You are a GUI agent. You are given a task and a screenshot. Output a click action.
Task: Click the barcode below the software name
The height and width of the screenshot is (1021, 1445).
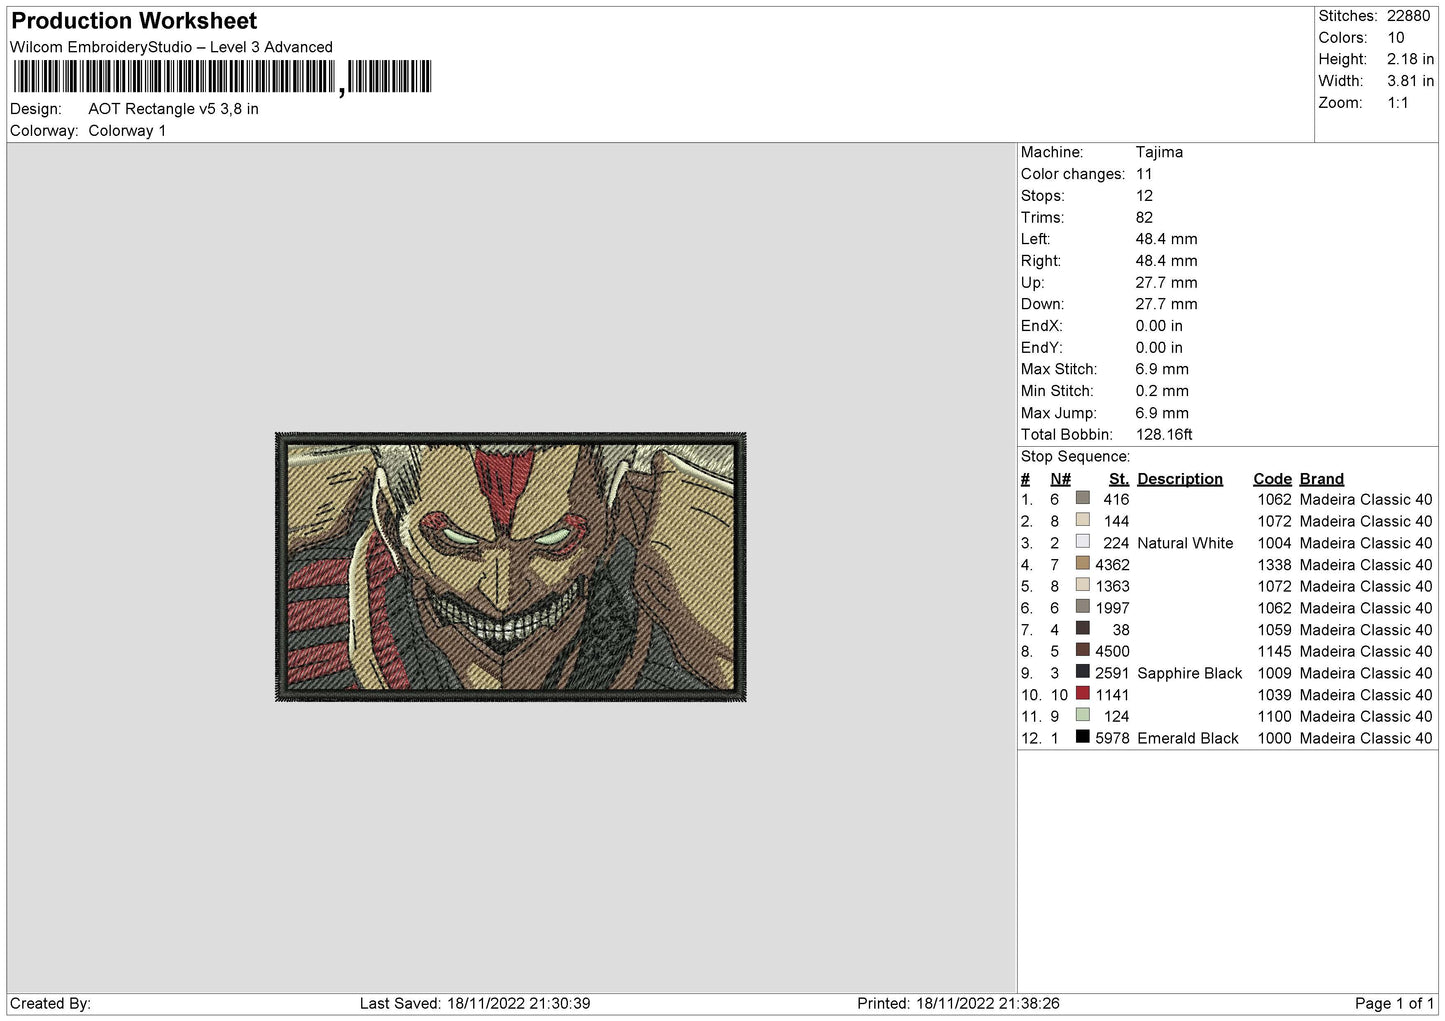coord(223,77)
